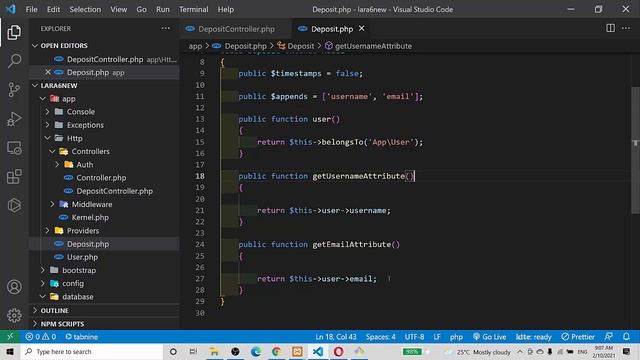Click the split editor right icon
Screen dimensions: 640x360
[x=610, y=28]
